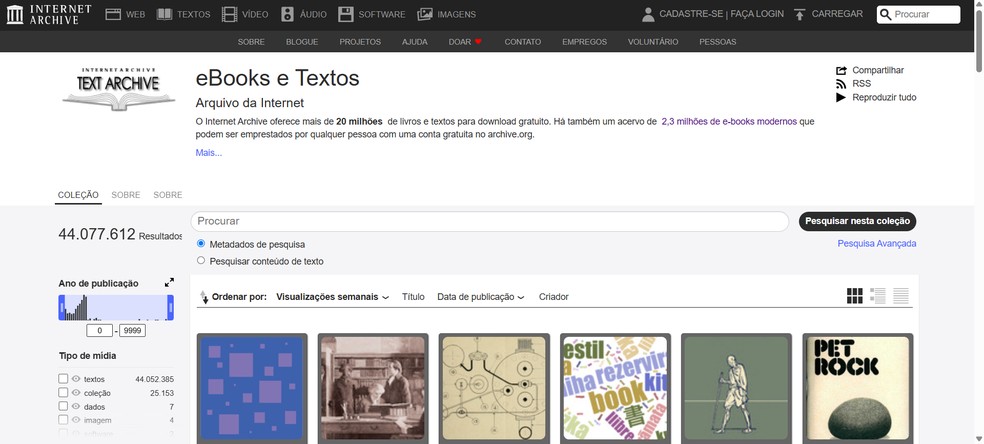984x444 pixels.
Task: Expand the year histogram fullscreen icon
Action: tap(169, 283)
